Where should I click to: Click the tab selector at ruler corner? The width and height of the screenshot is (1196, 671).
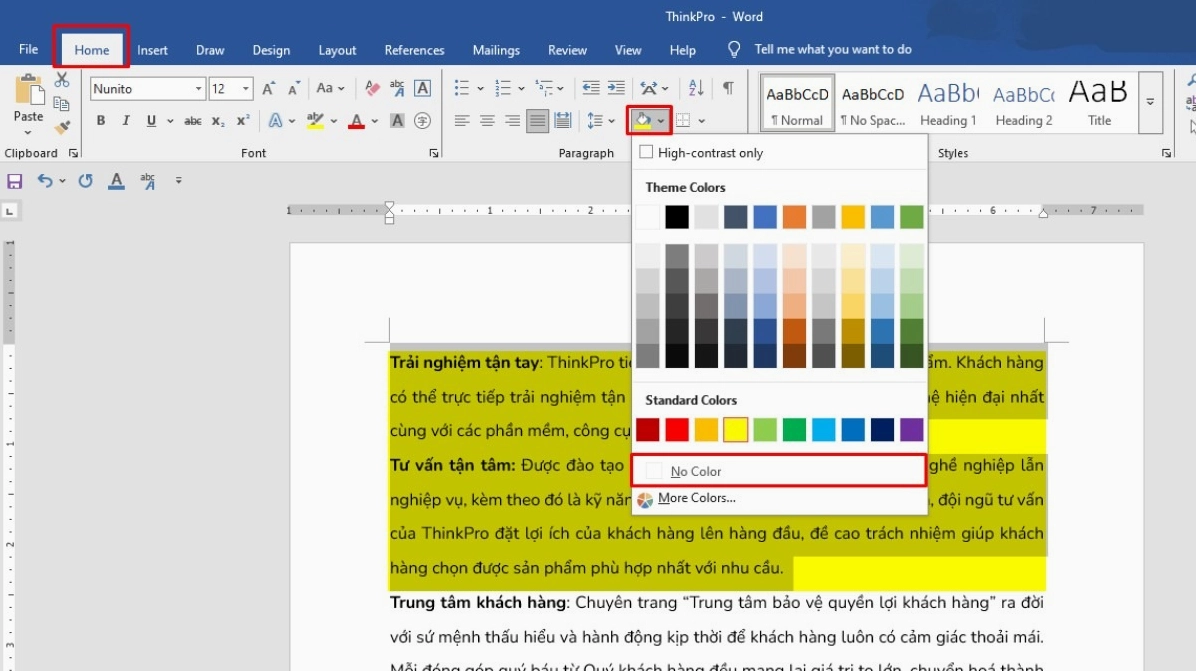[10, 211]
